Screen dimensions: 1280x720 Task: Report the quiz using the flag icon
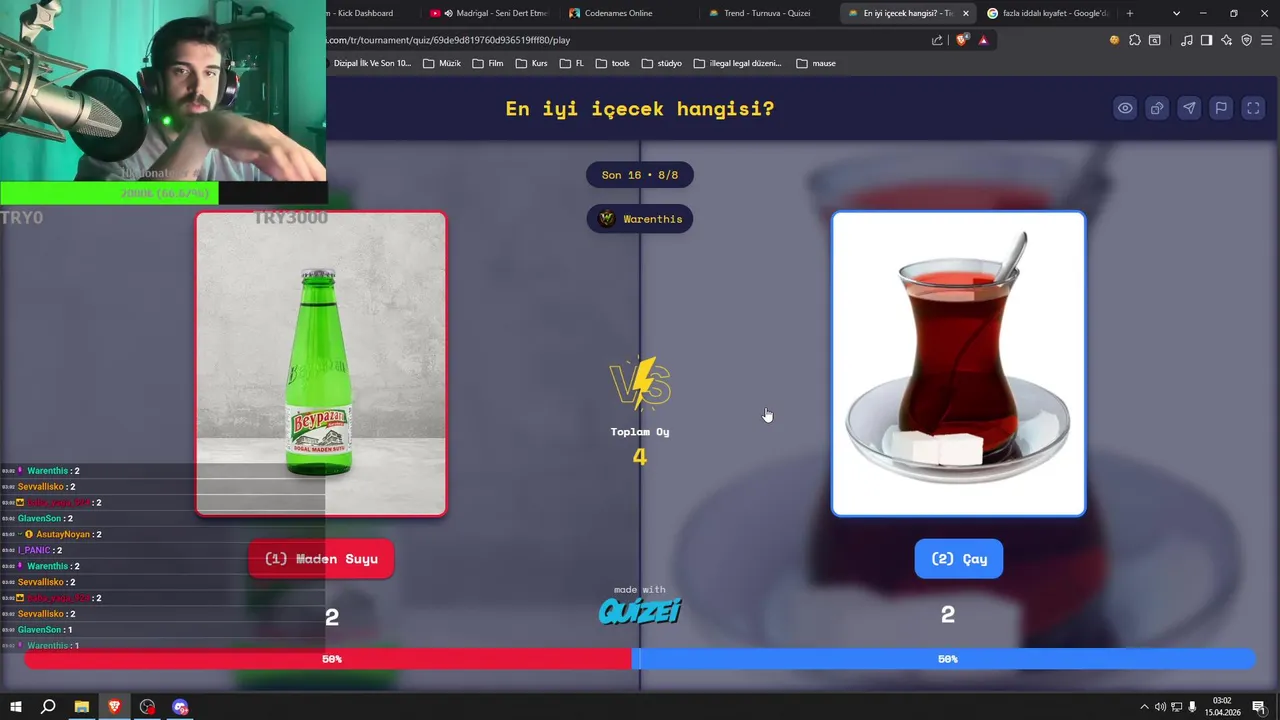pos(1221,108)
